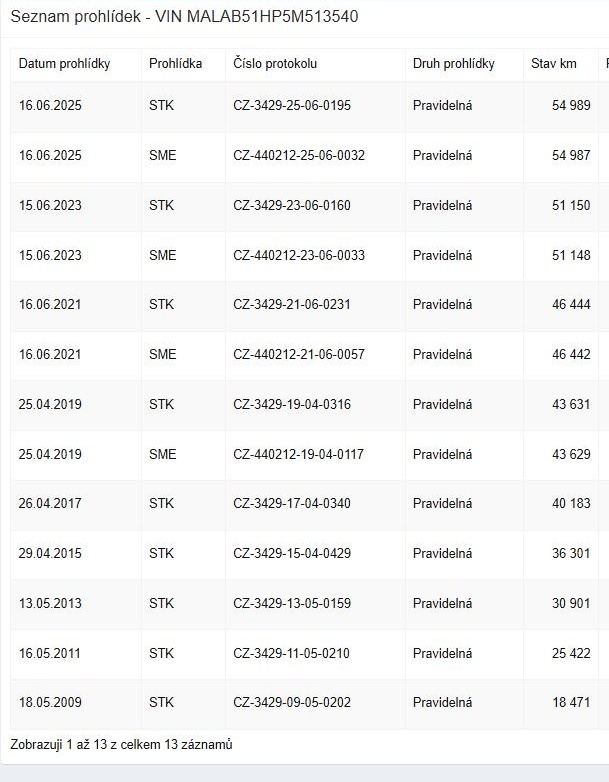Click protocol CZ-3429-19-04-0316
The height and width of the screenshot is (782, 609).
pyautogui.click(x=292, y=405)
